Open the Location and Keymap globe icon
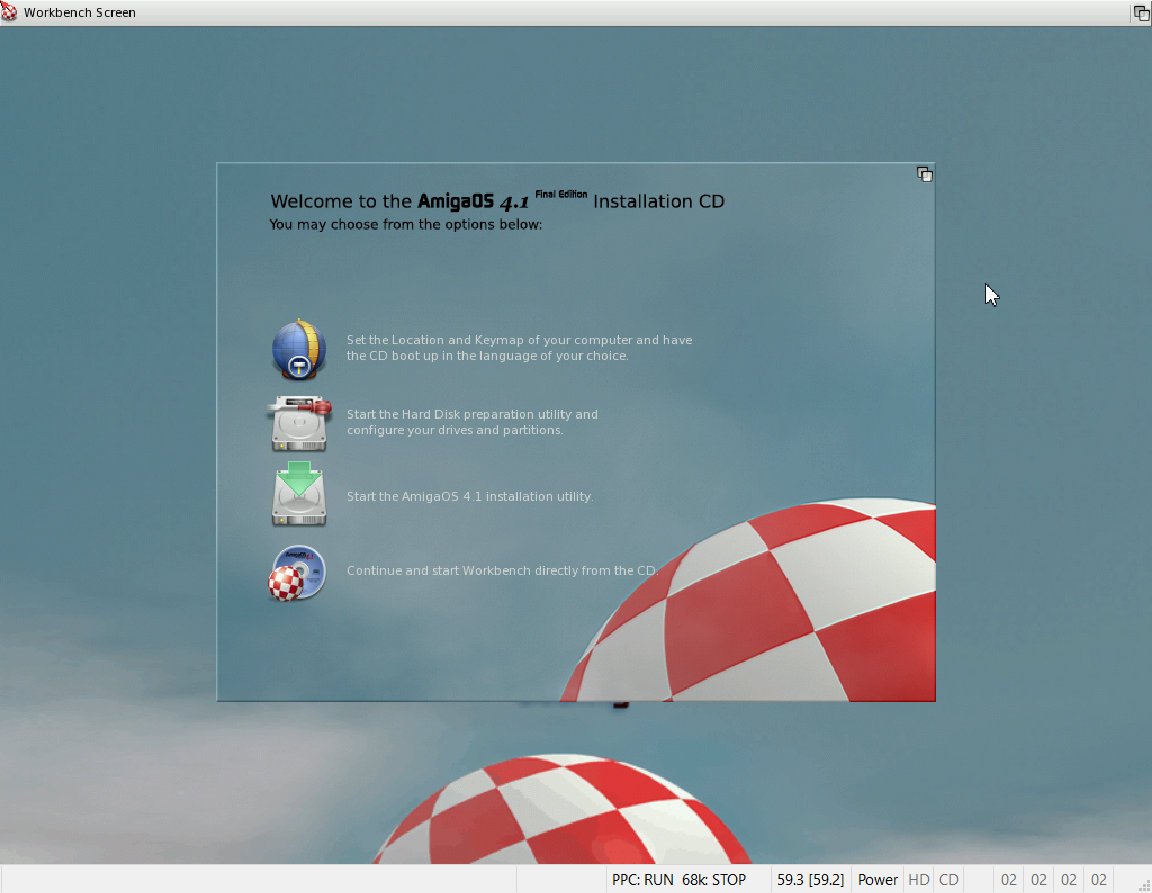1152x893 pixels. point(298,348)
